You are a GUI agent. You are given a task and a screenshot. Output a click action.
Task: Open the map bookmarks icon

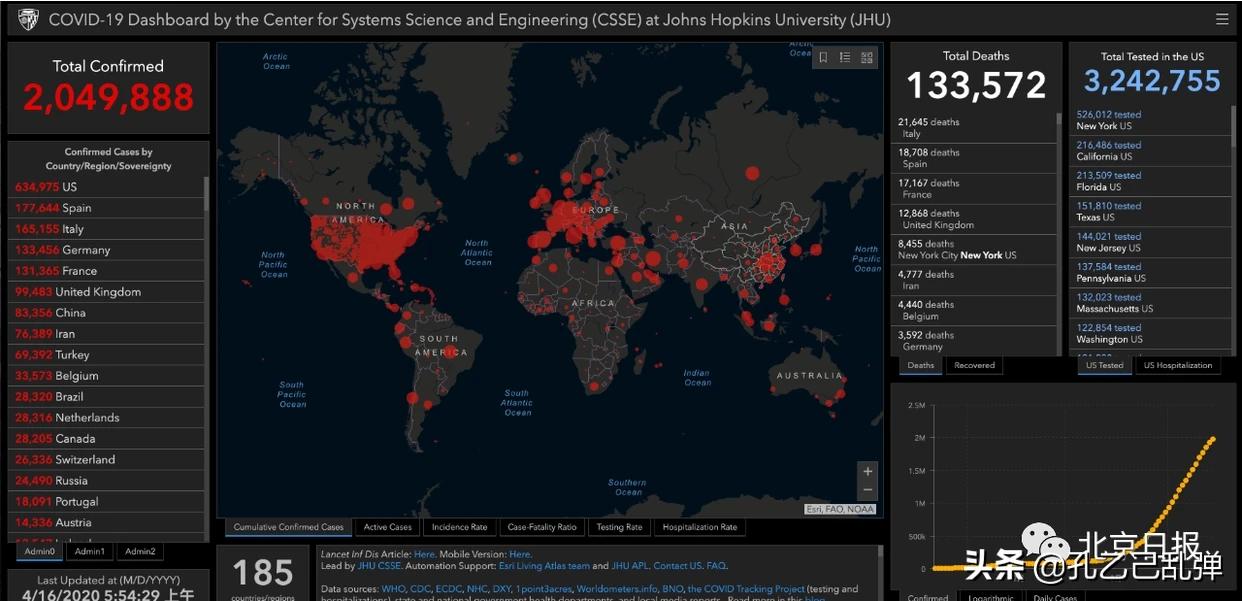pyautogui.click(x=823, y=58)
